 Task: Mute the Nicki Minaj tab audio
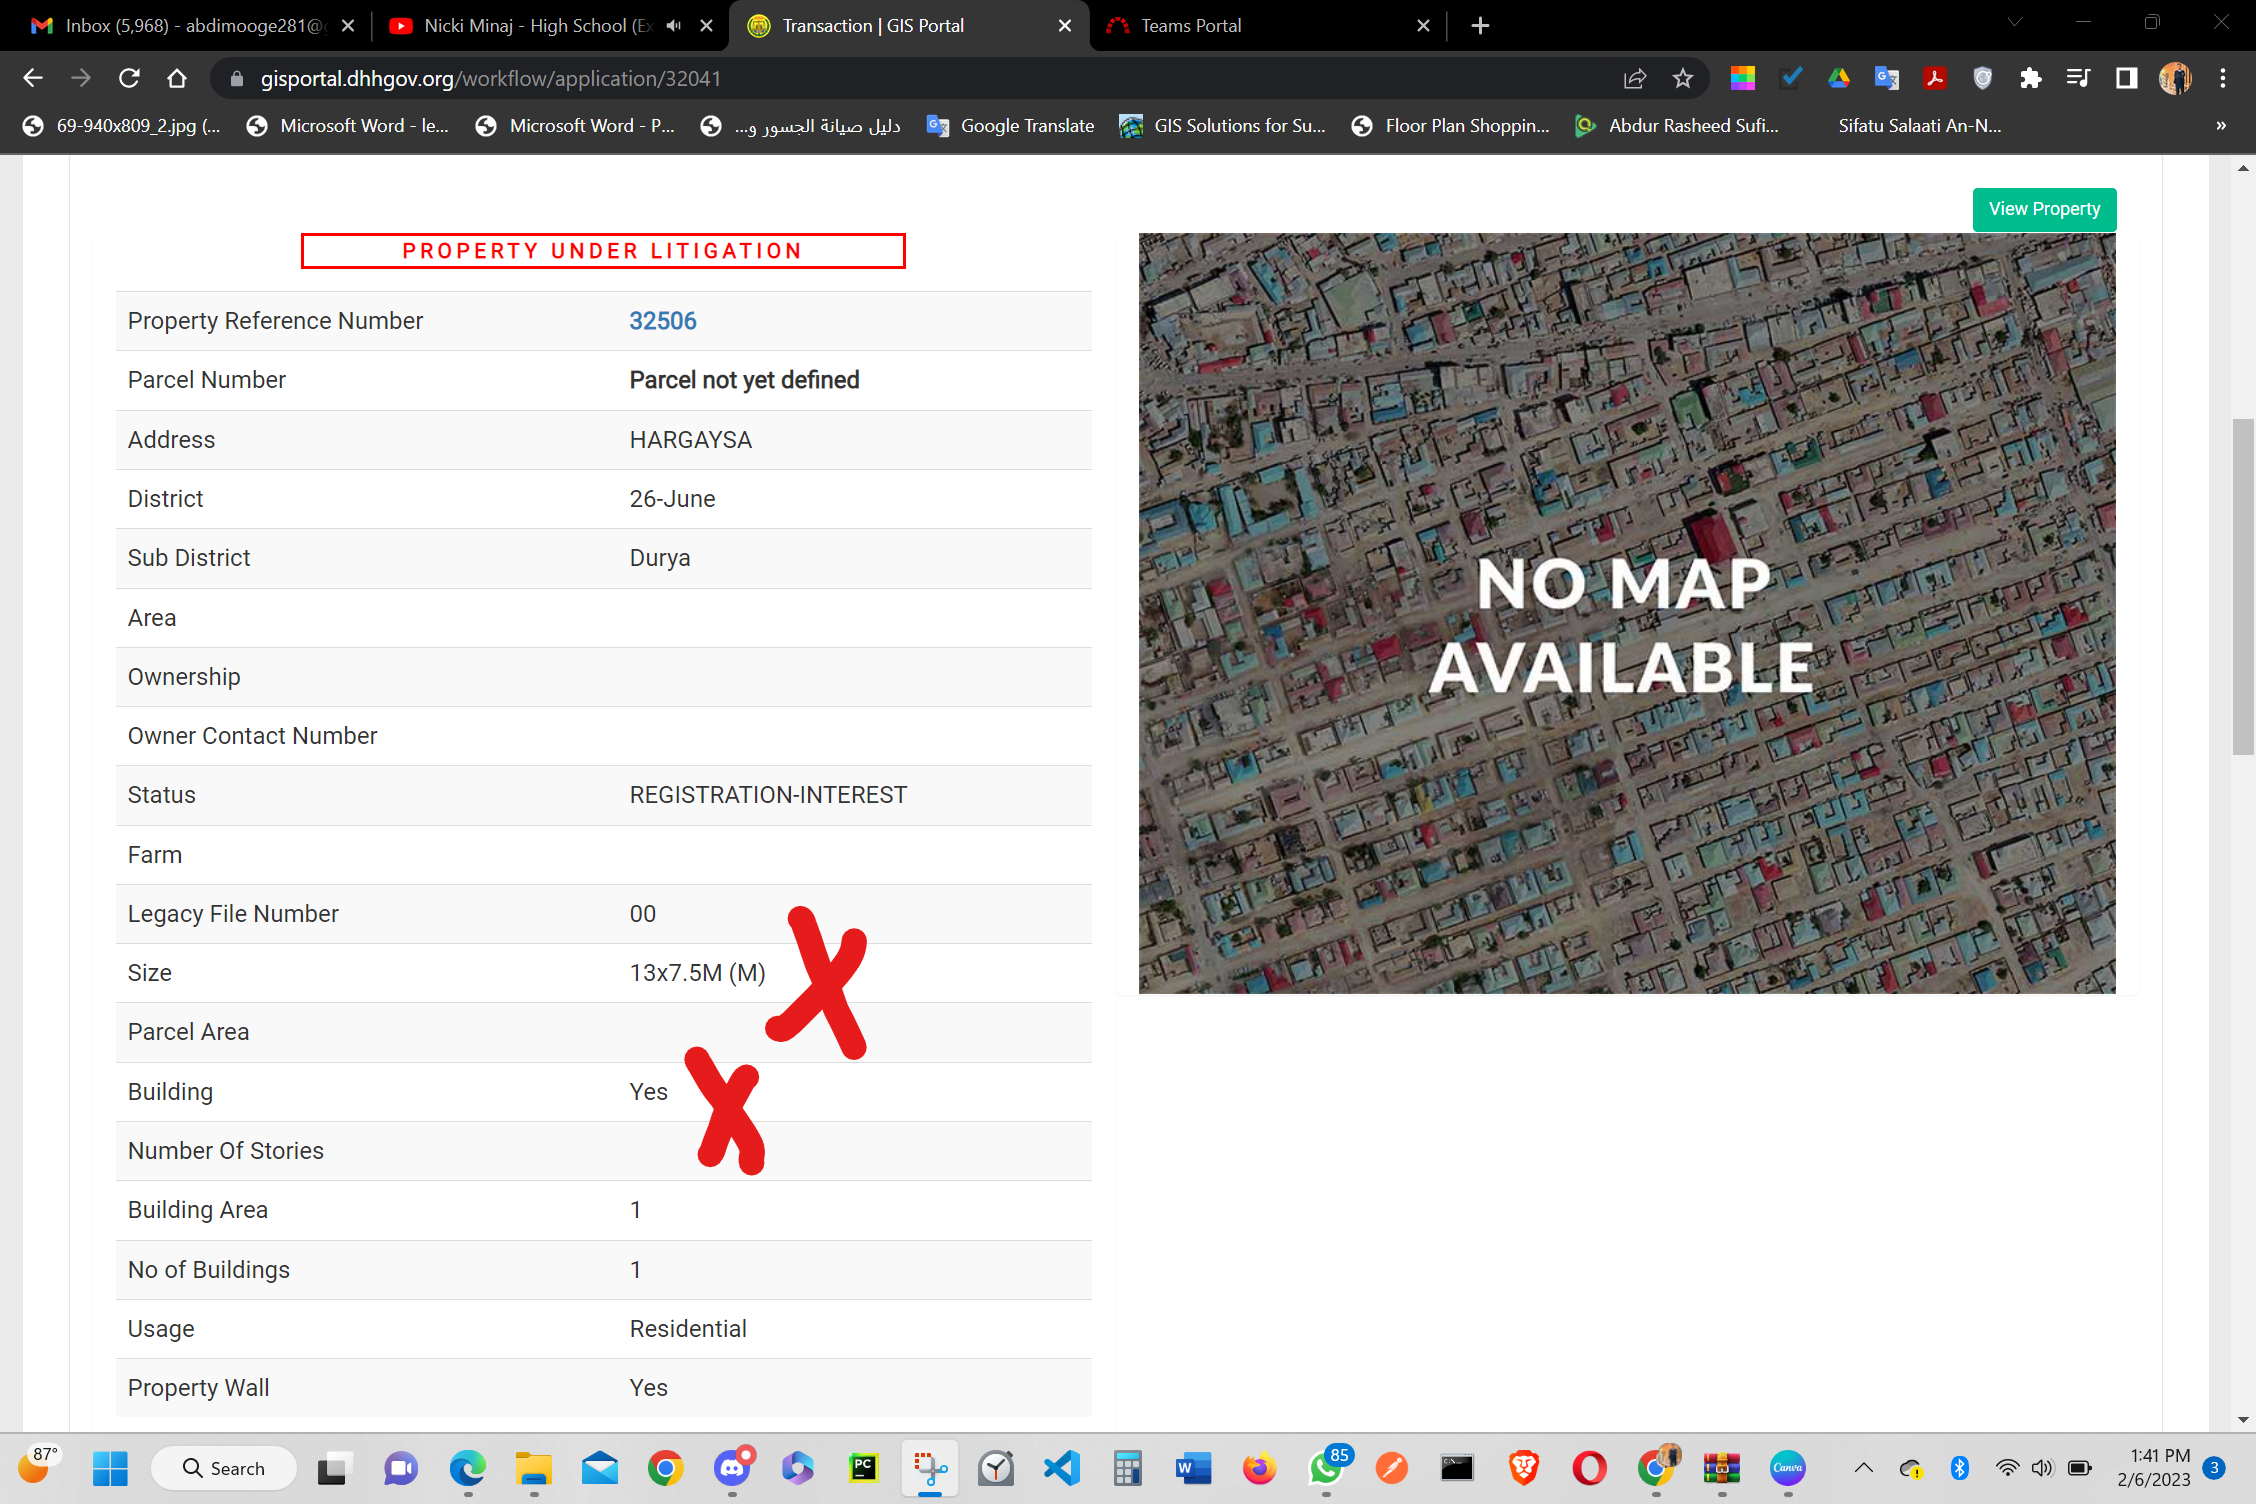pyautogui.click(x=674, y=26)
